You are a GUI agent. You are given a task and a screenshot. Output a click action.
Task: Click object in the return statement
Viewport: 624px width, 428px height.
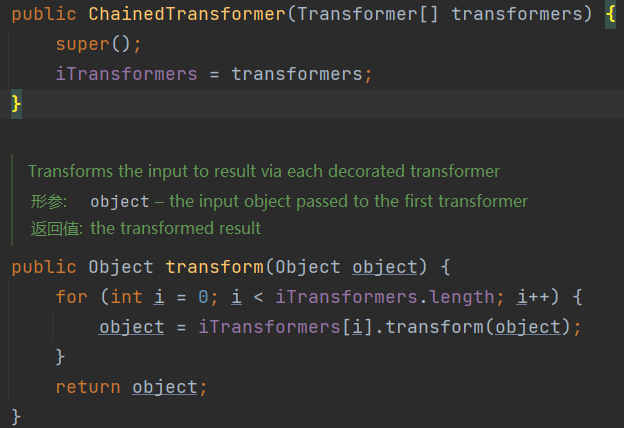tap(165, 386)
